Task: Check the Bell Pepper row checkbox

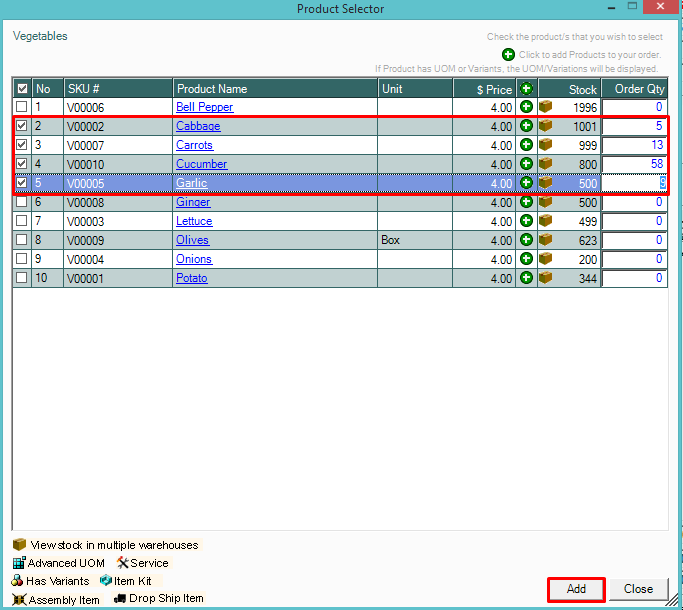Action: 22,107
